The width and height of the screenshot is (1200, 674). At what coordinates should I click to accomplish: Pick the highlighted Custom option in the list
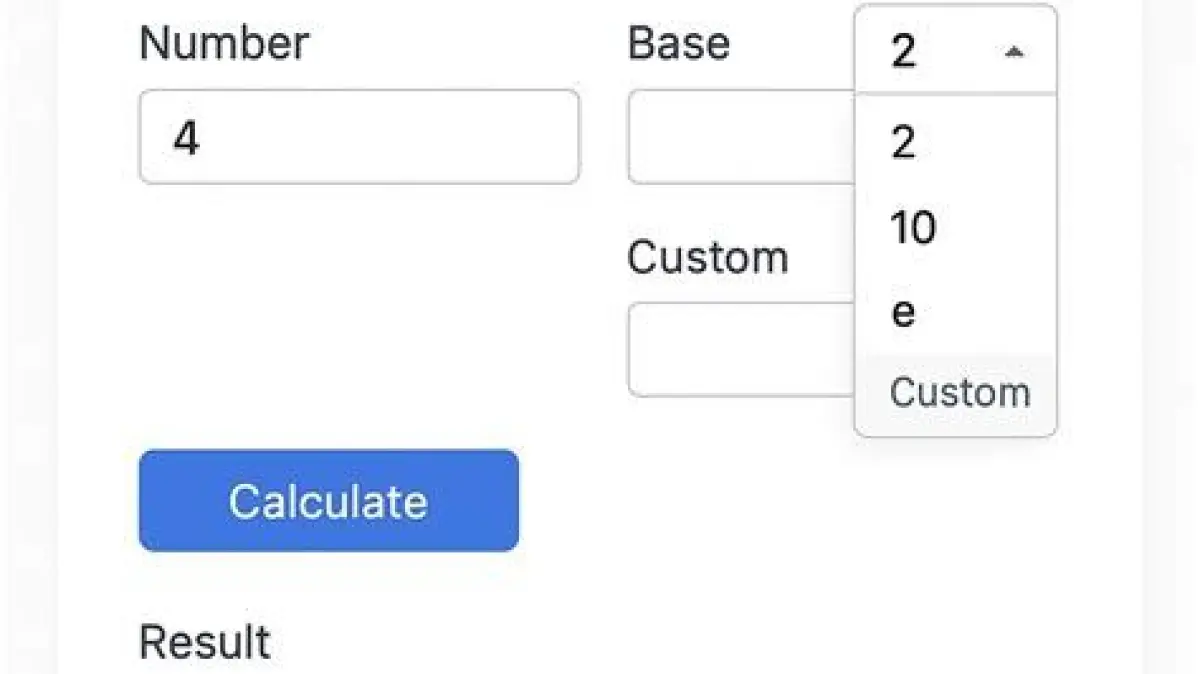pyautogui.click(x=959, y=392)
